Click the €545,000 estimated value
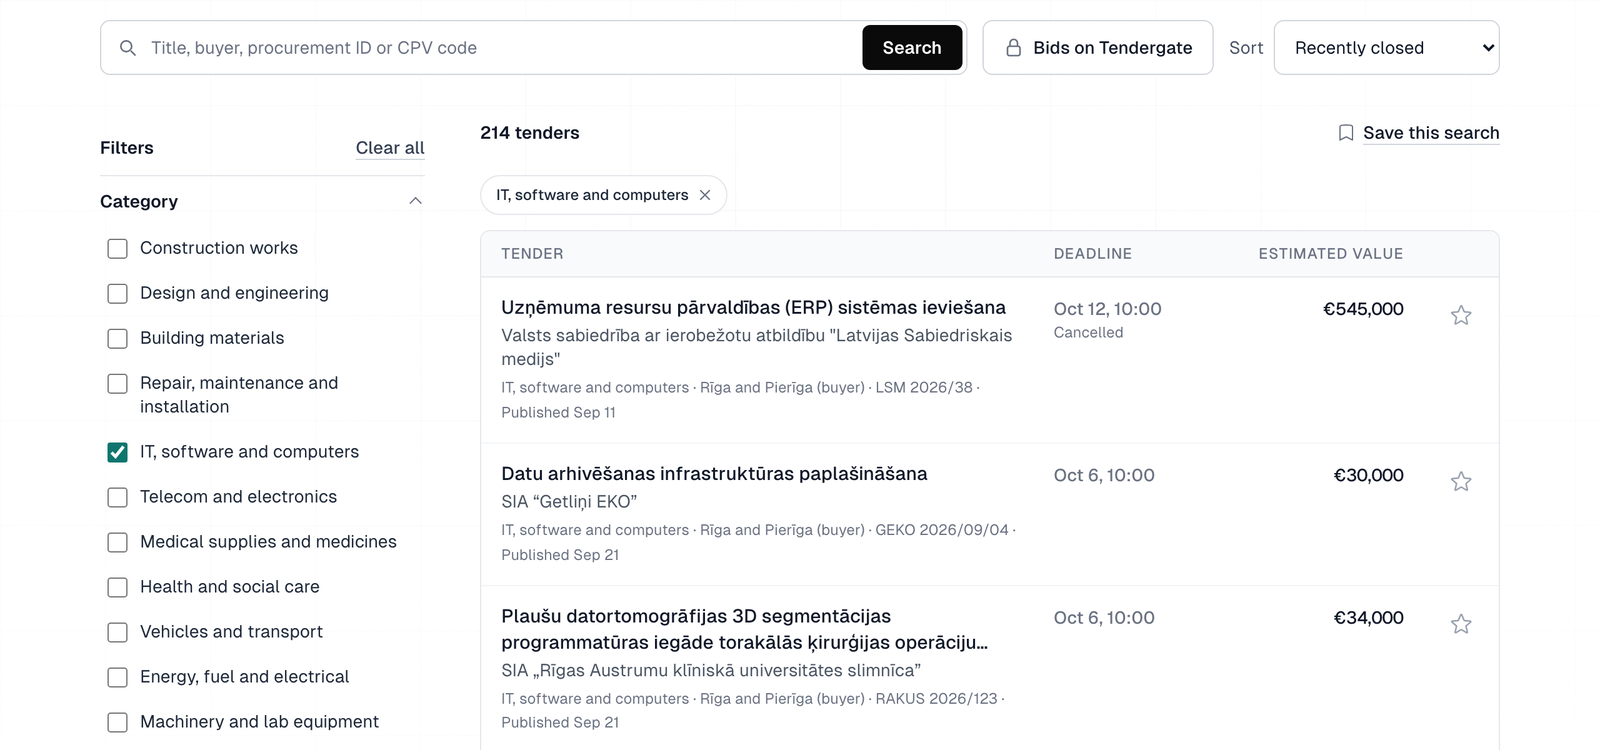The width and height of the screenshot is (1600, 750). (1363, 309)
